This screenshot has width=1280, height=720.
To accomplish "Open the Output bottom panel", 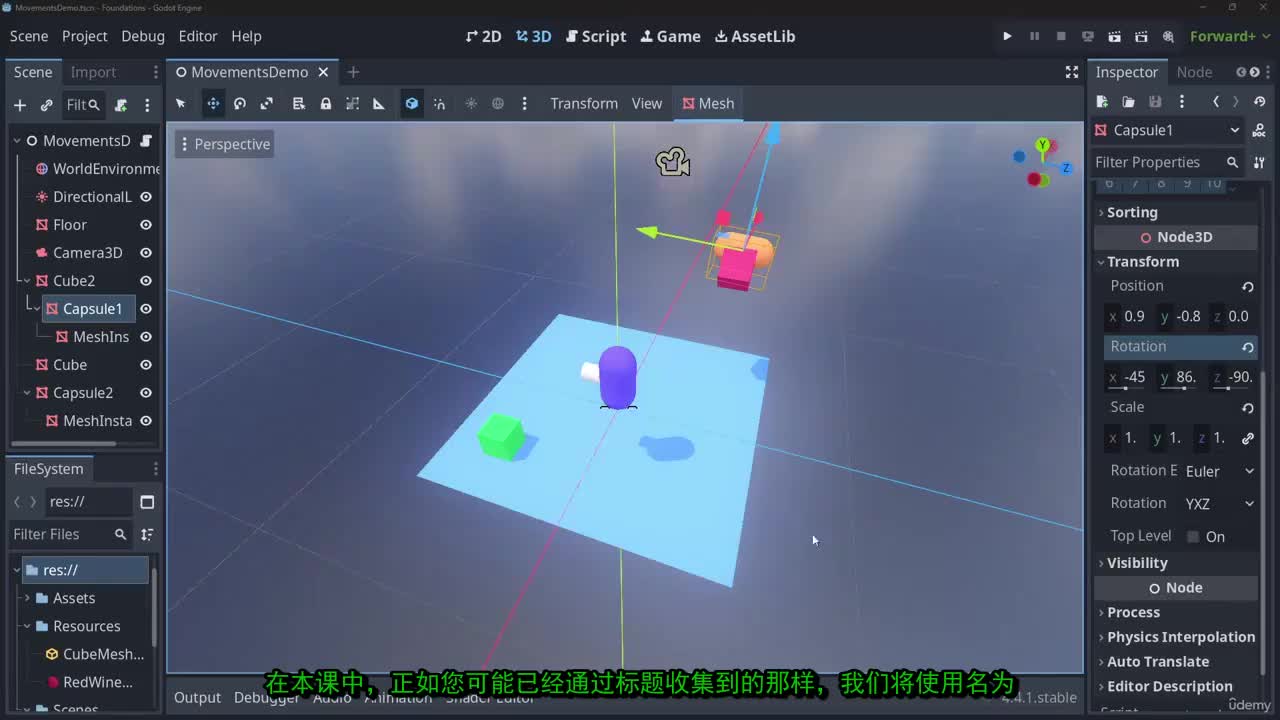I will [197, 697].
